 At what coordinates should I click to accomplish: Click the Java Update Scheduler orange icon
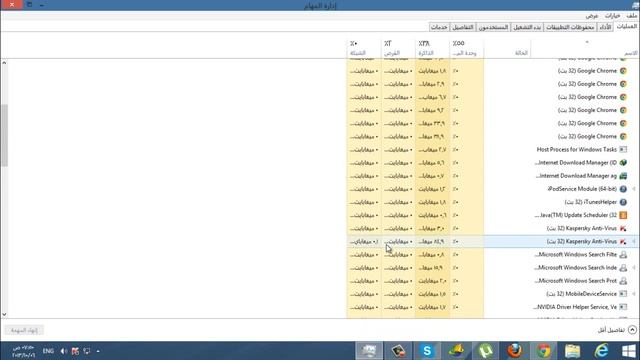[x=623, y=215]
